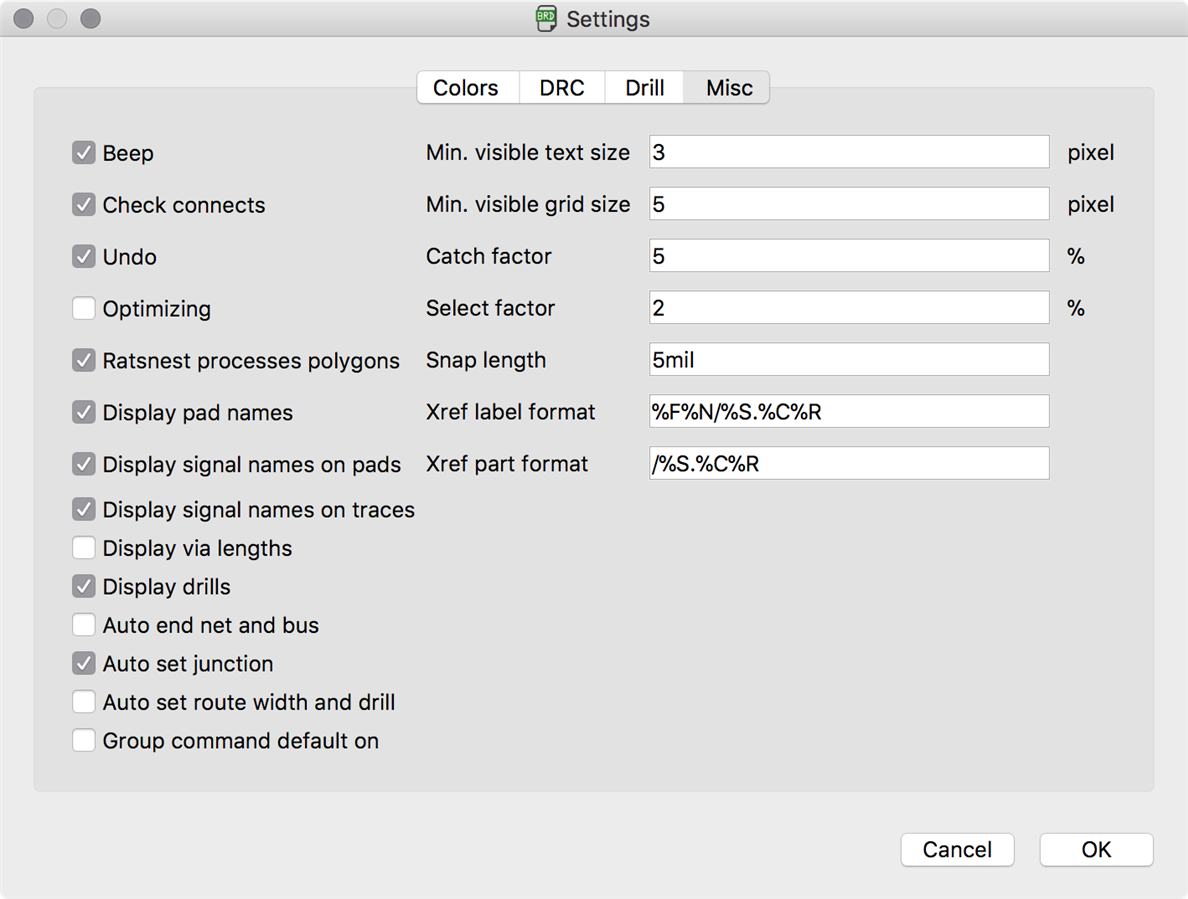Click the Min. visible text size field
The width and height of the screenshot is (1188, 899).
848,153
